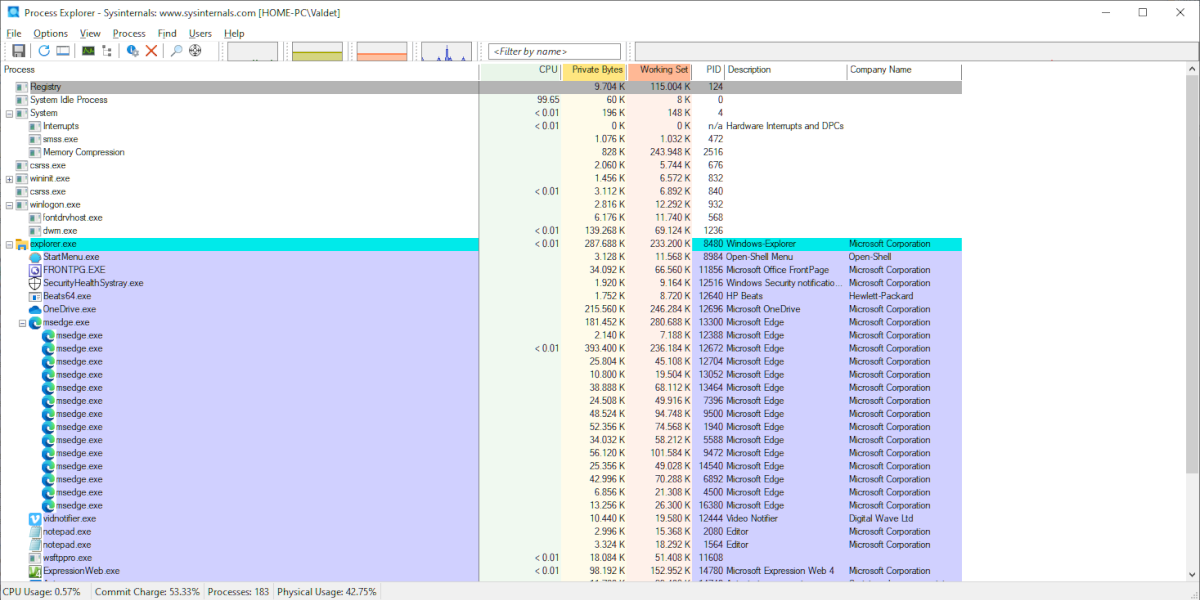1200x600 pixels.
Task: Click the FRONTPG.EXE process icon
Action: [x=35, y=270]
